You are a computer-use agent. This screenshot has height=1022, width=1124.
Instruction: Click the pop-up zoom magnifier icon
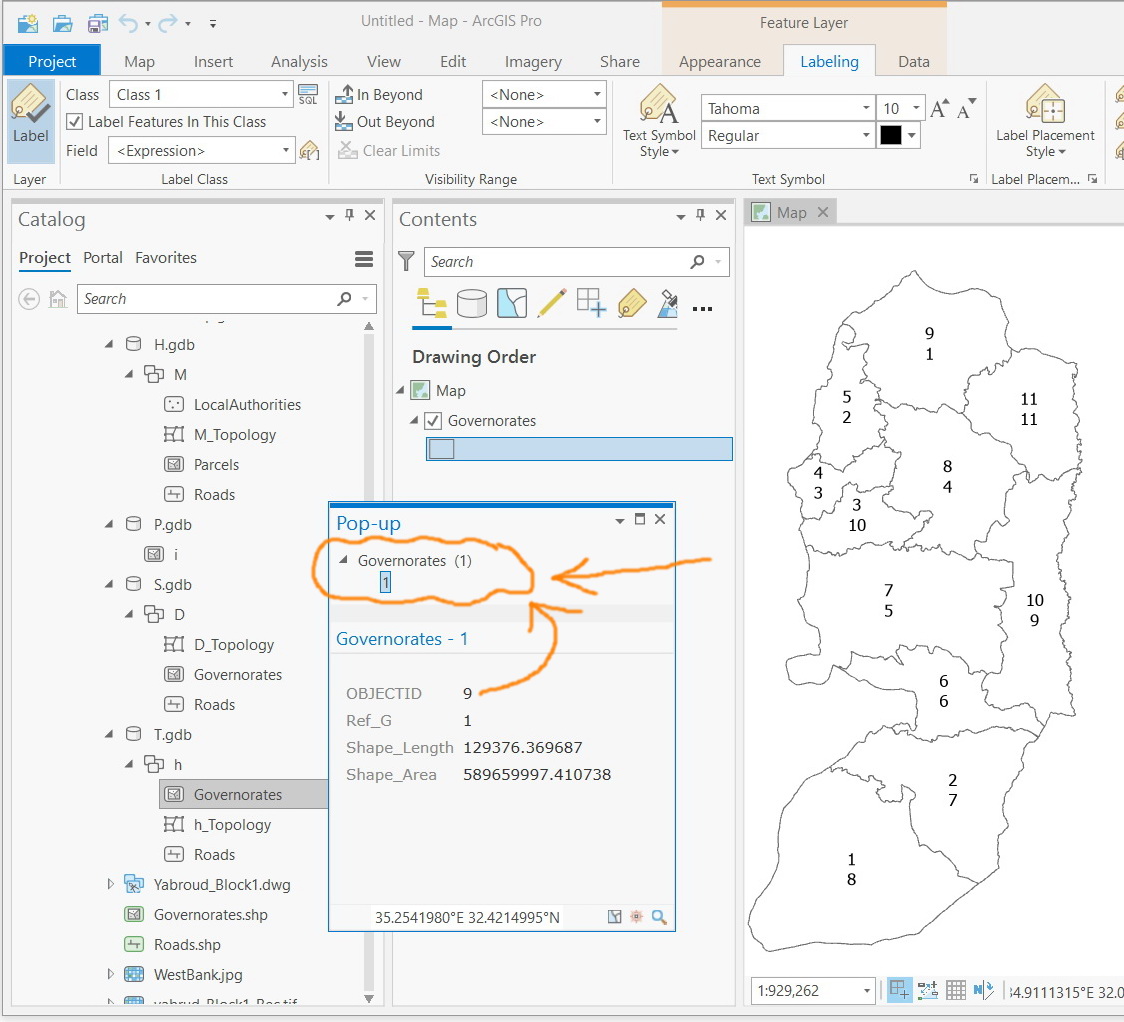click(659, 917)
